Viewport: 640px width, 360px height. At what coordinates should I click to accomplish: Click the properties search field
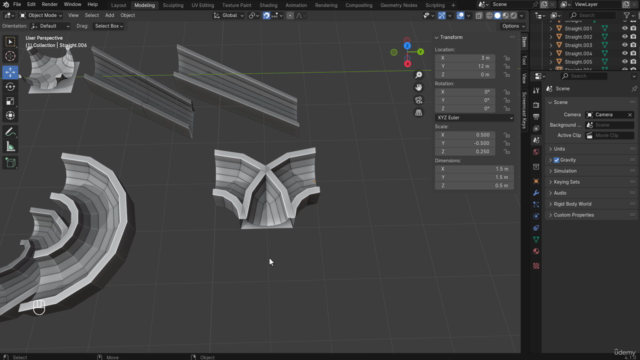coord(584,76)
